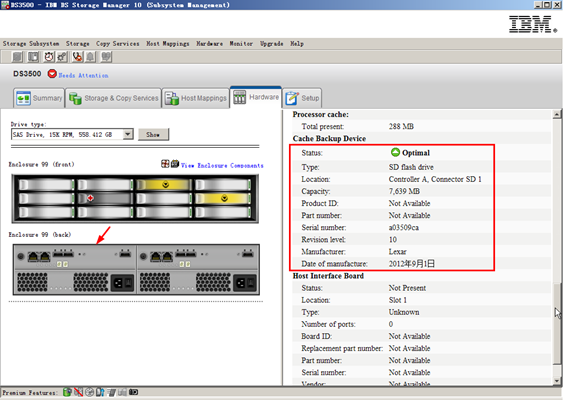Click the grey folded Premium Features icon
Viewport: 567px width, 402px height.
pos(123,392)
